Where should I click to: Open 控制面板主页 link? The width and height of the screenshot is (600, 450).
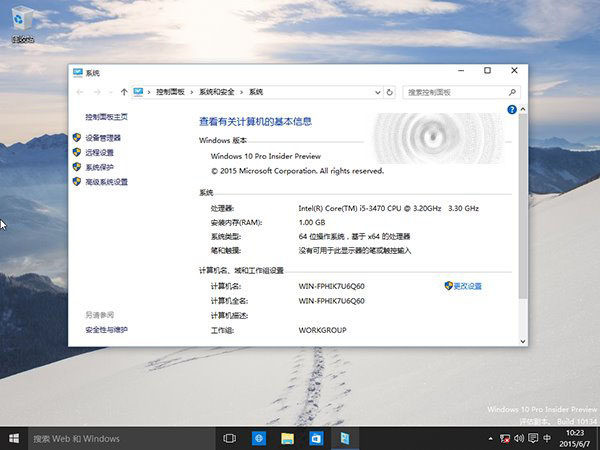point(106,117)
